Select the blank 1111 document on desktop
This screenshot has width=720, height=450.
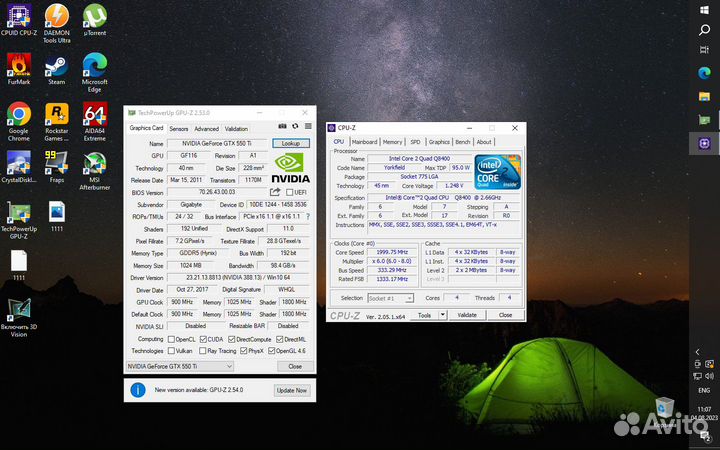point(19,265)
